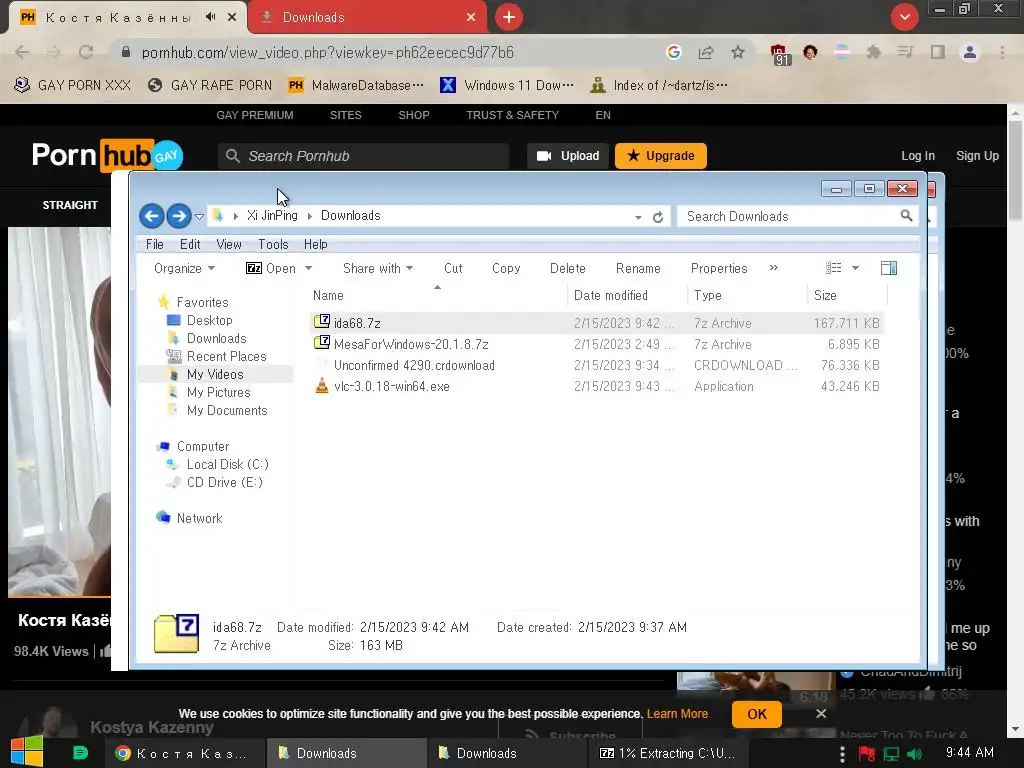Sort by Type column
The height and width of the screenshot is (768, 1024).
747,295
